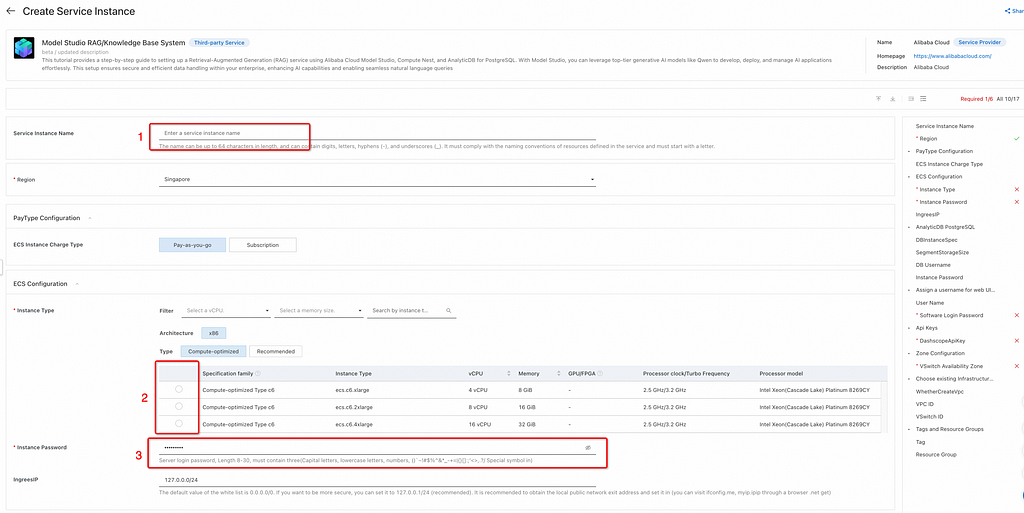1024x513 pixels.
Task: Jump to DBInstanceSpec in the outline
Action: 936,240
